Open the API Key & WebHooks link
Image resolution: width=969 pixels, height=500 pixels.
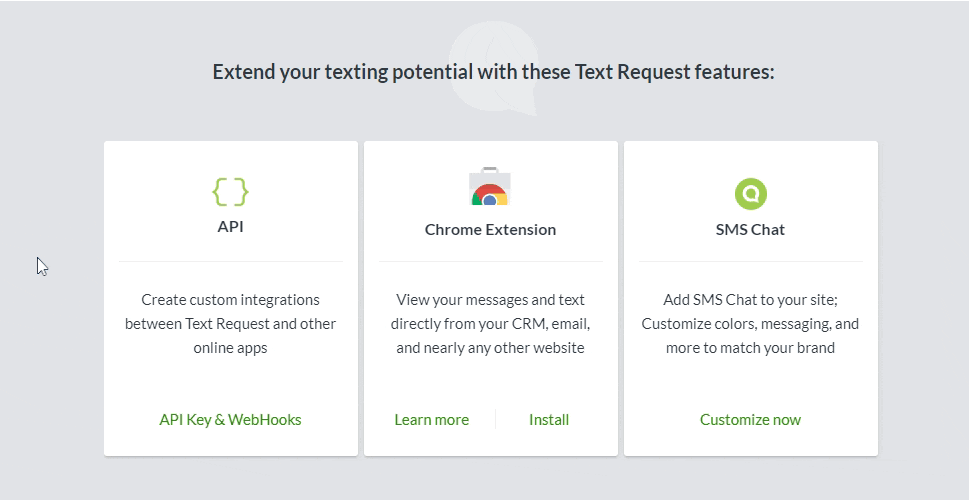[x=230, y=420]
